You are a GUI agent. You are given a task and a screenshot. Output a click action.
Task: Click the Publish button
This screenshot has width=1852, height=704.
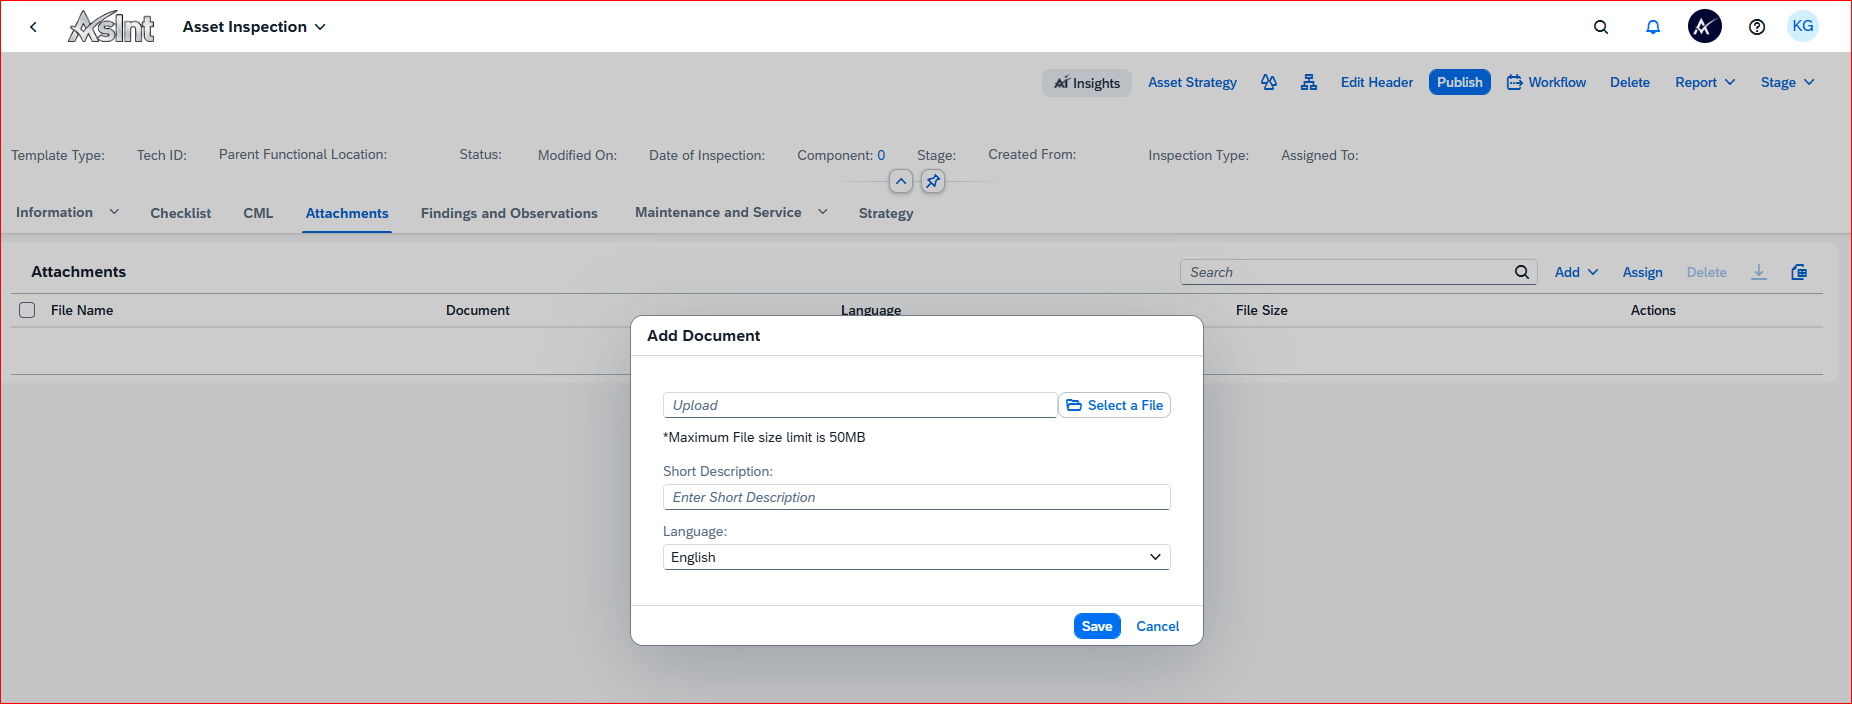click(x=1460, y=82)
